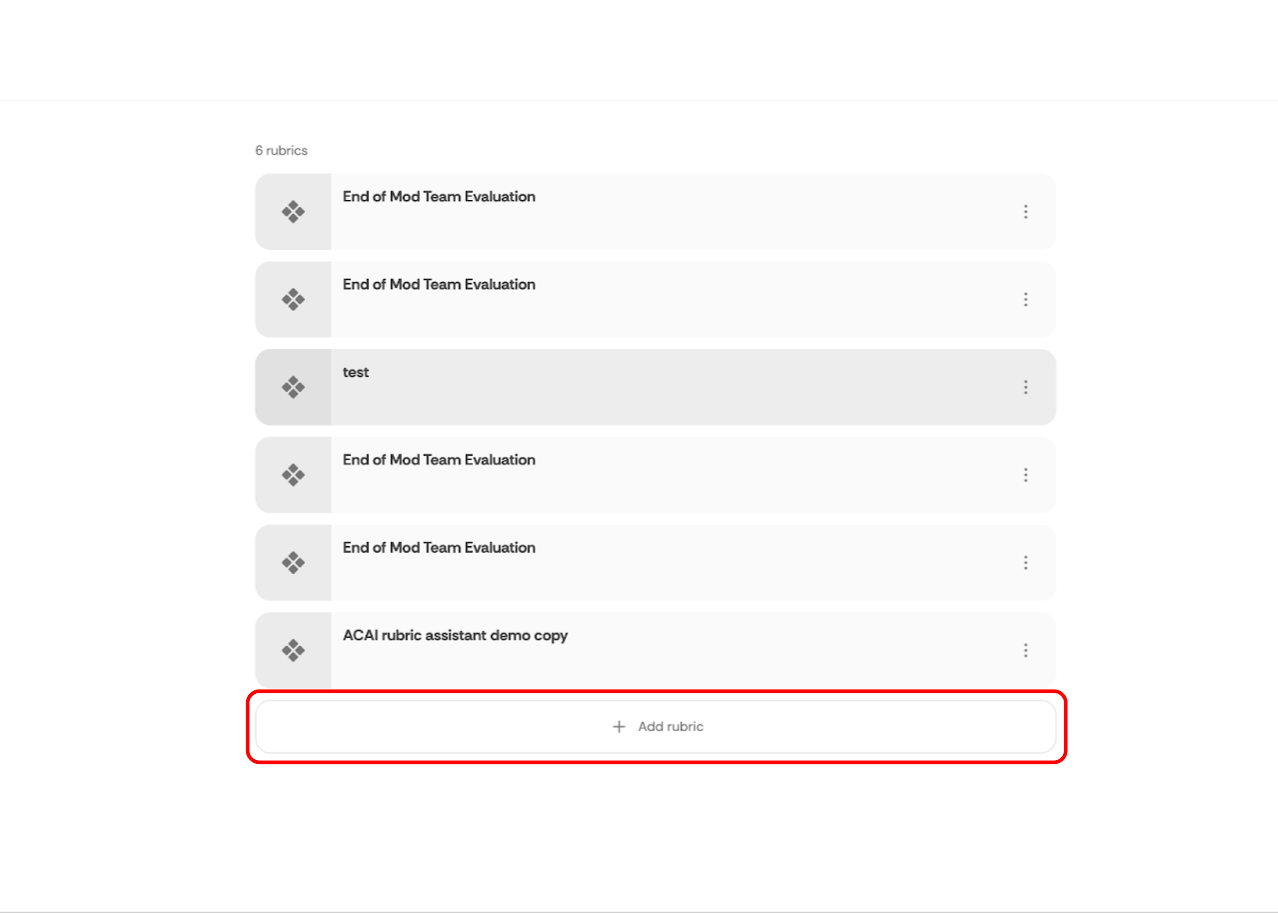Select the first 'End of Mod Team Evaluation' title
1278x913 pixels.
click(439, 197)
